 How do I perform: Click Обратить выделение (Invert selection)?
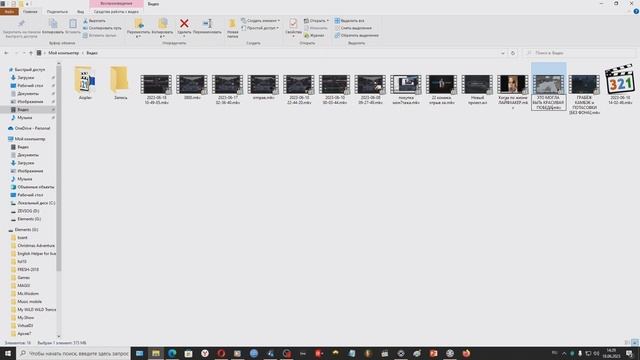356,36
